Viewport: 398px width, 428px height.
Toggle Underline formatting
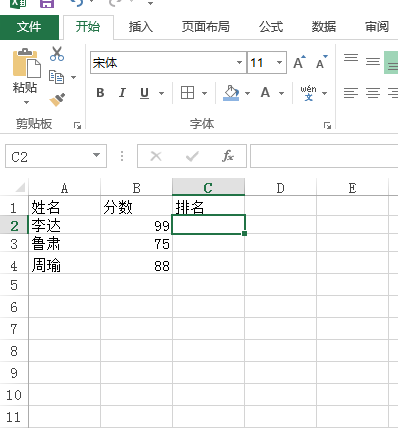pos(144,93)
